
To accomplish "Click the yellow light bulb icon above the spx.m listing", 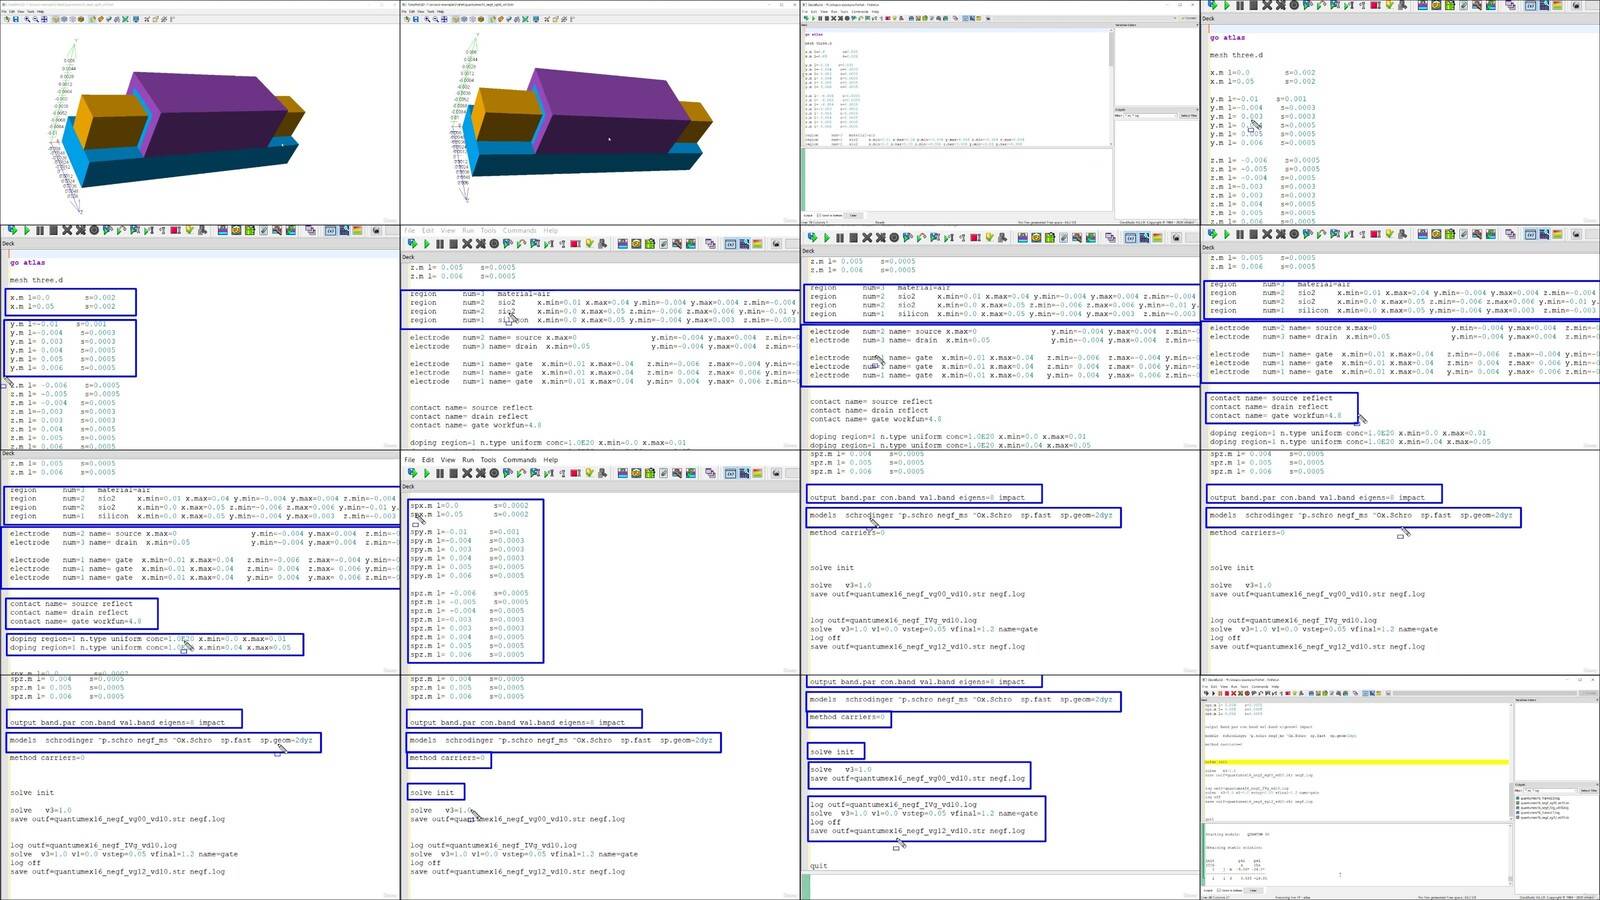I will (589, 473).
